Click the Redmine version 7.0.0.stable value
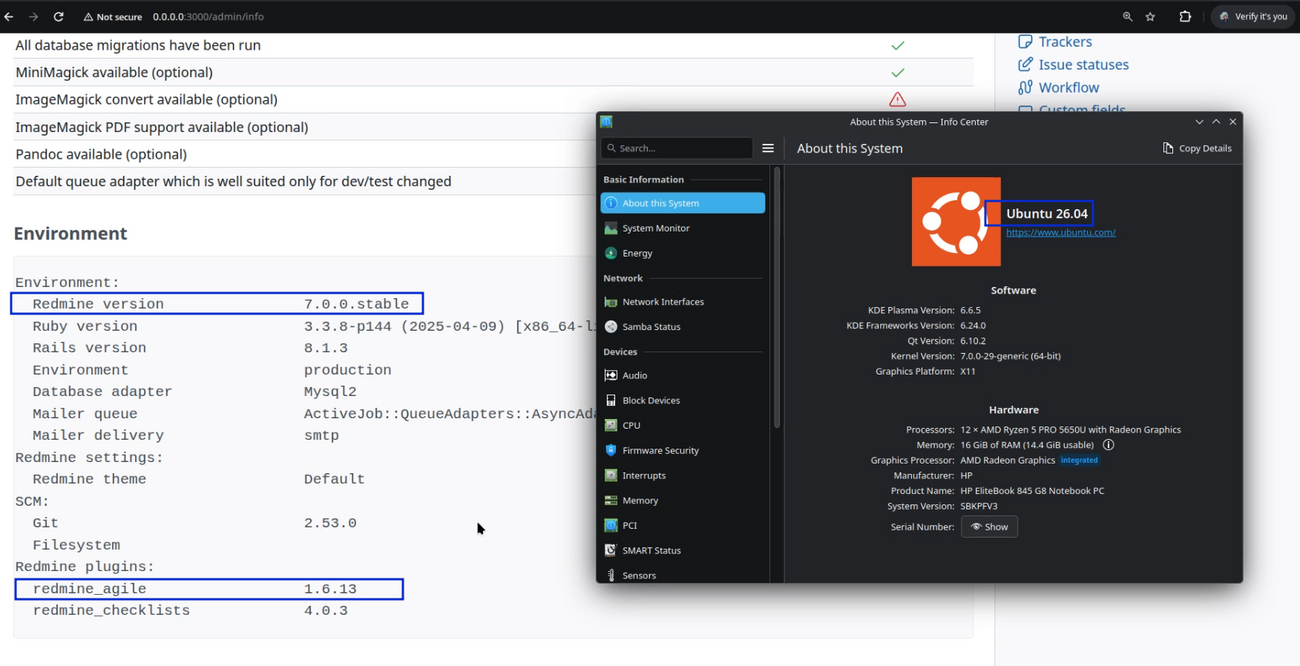 pyautogui.click(x=356, y=304)
